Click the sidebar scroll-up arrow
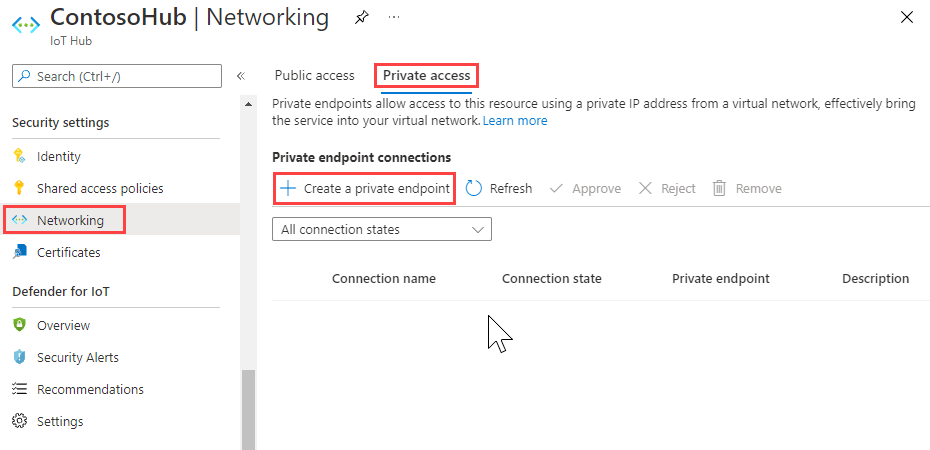 point(248,104)
